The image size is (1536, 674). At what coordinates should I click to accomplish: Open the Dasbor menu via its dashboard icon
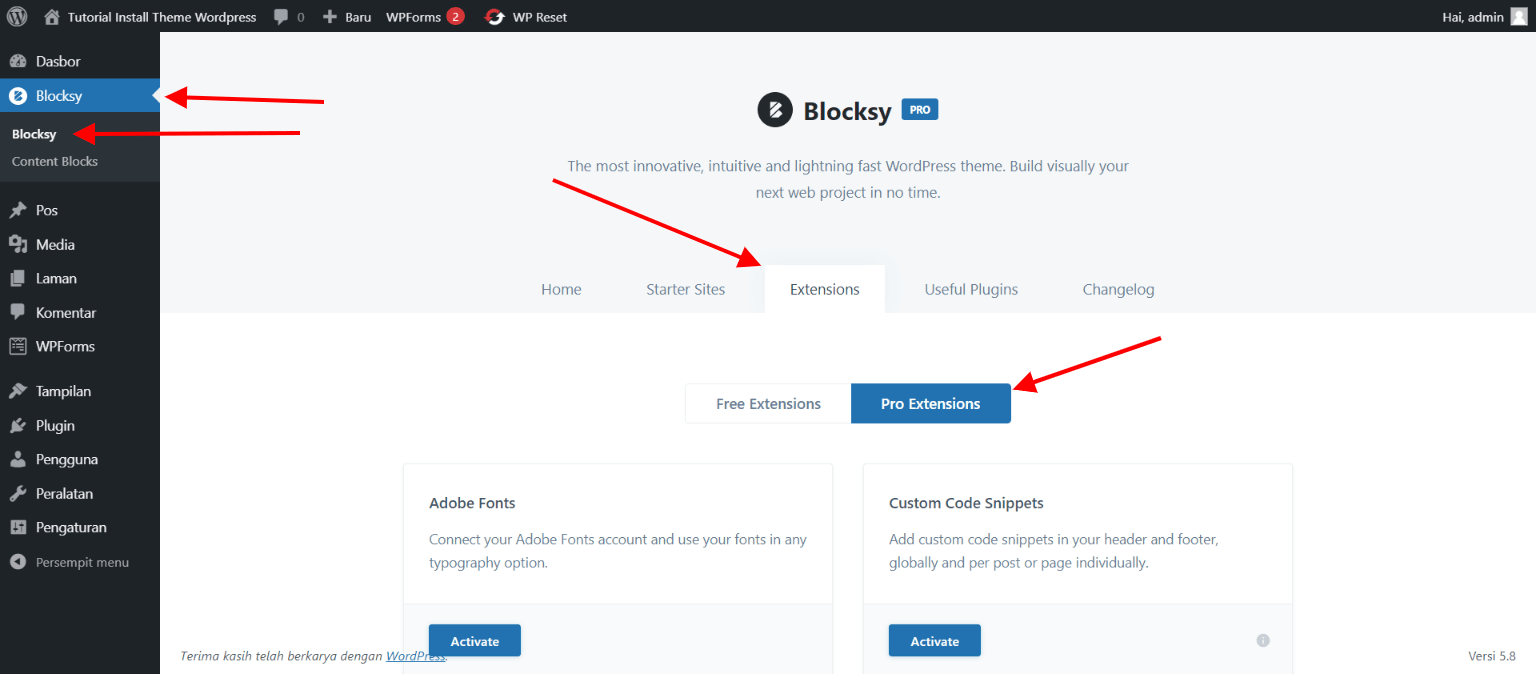click(18, 60)
